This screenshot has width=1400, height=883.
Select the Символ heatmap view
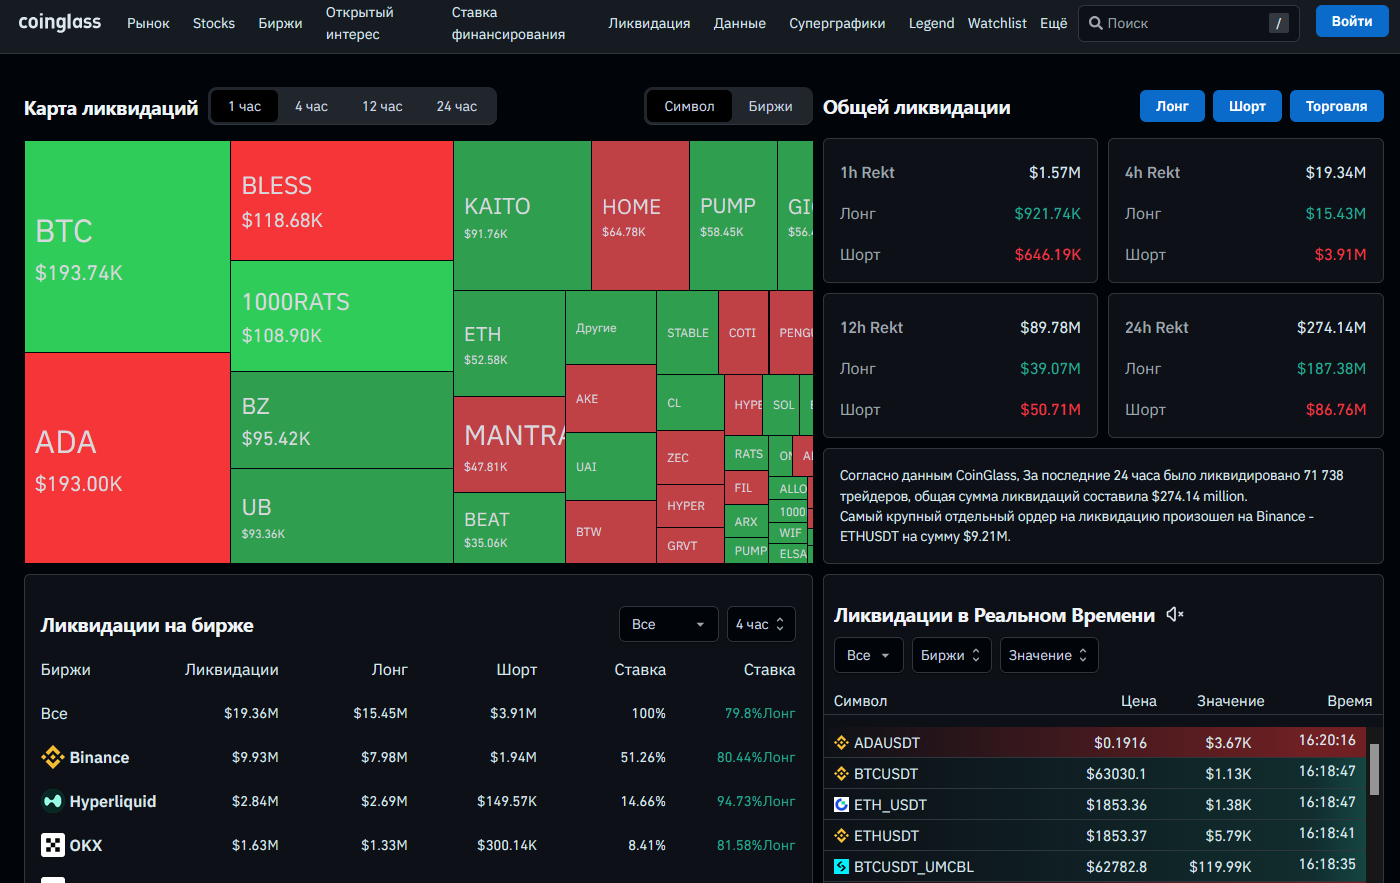click(690, 106)
